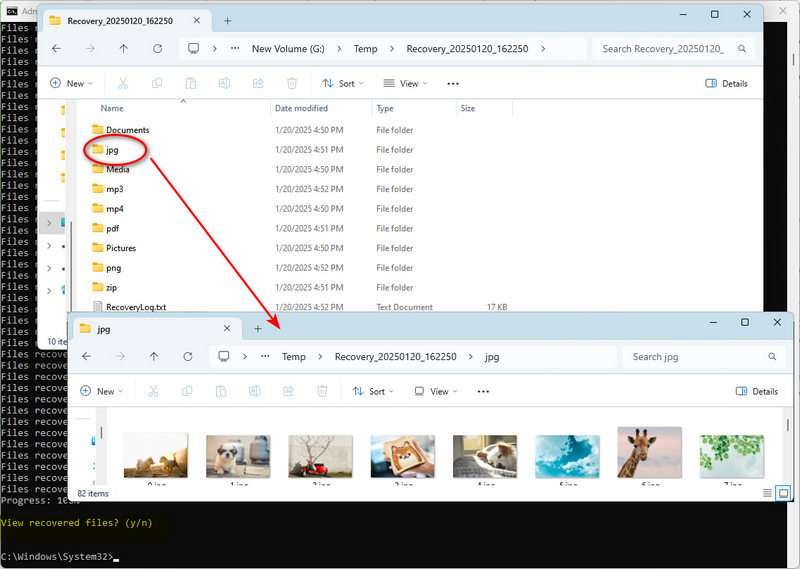Click Recovery_20250120_162250 breadcrumb in jpg window

(395, 356)
